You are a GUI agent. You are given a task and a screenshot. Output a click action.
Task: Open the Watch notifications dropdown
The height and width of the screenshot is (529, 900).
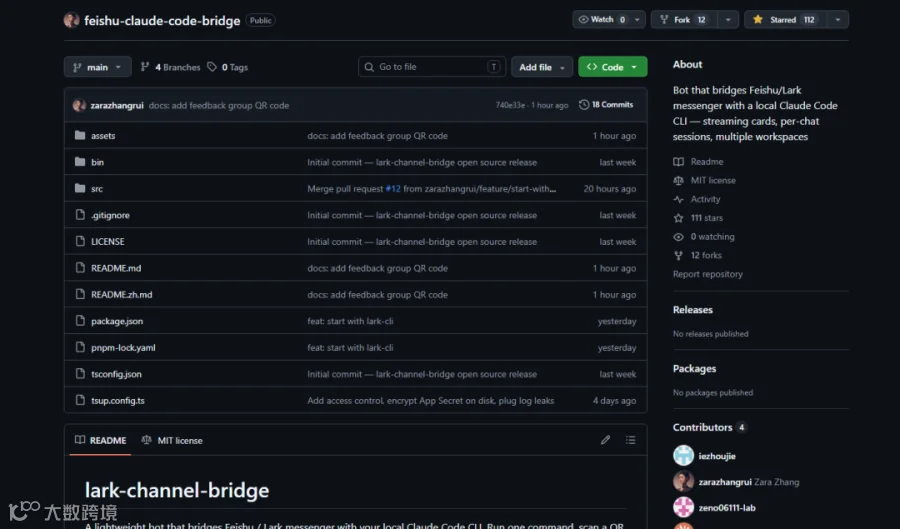(608, 20)
